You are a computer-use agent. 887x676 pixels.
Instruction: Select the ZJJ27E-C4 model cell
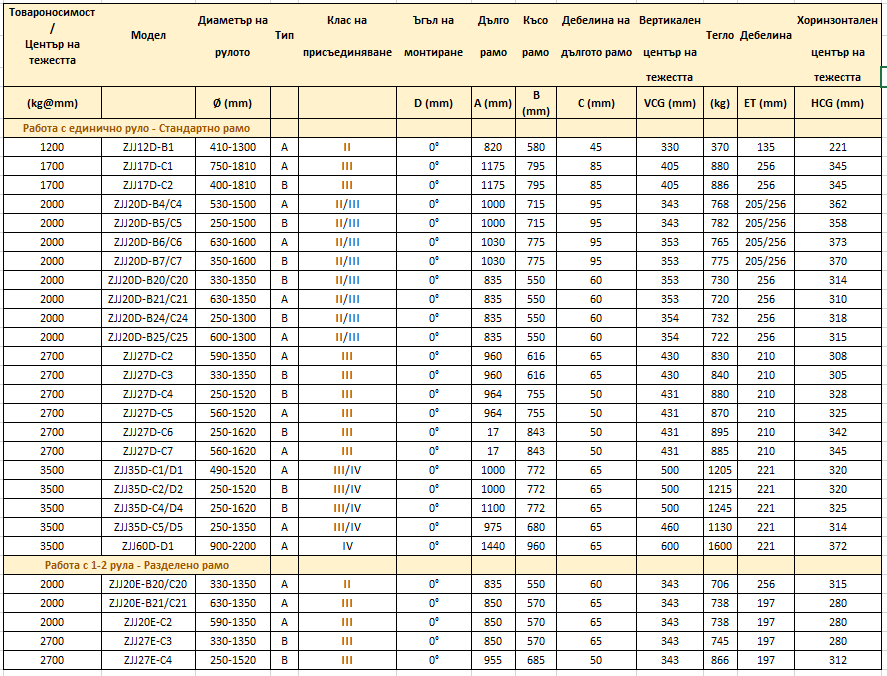pyautogui.click(x=148, y=660)
